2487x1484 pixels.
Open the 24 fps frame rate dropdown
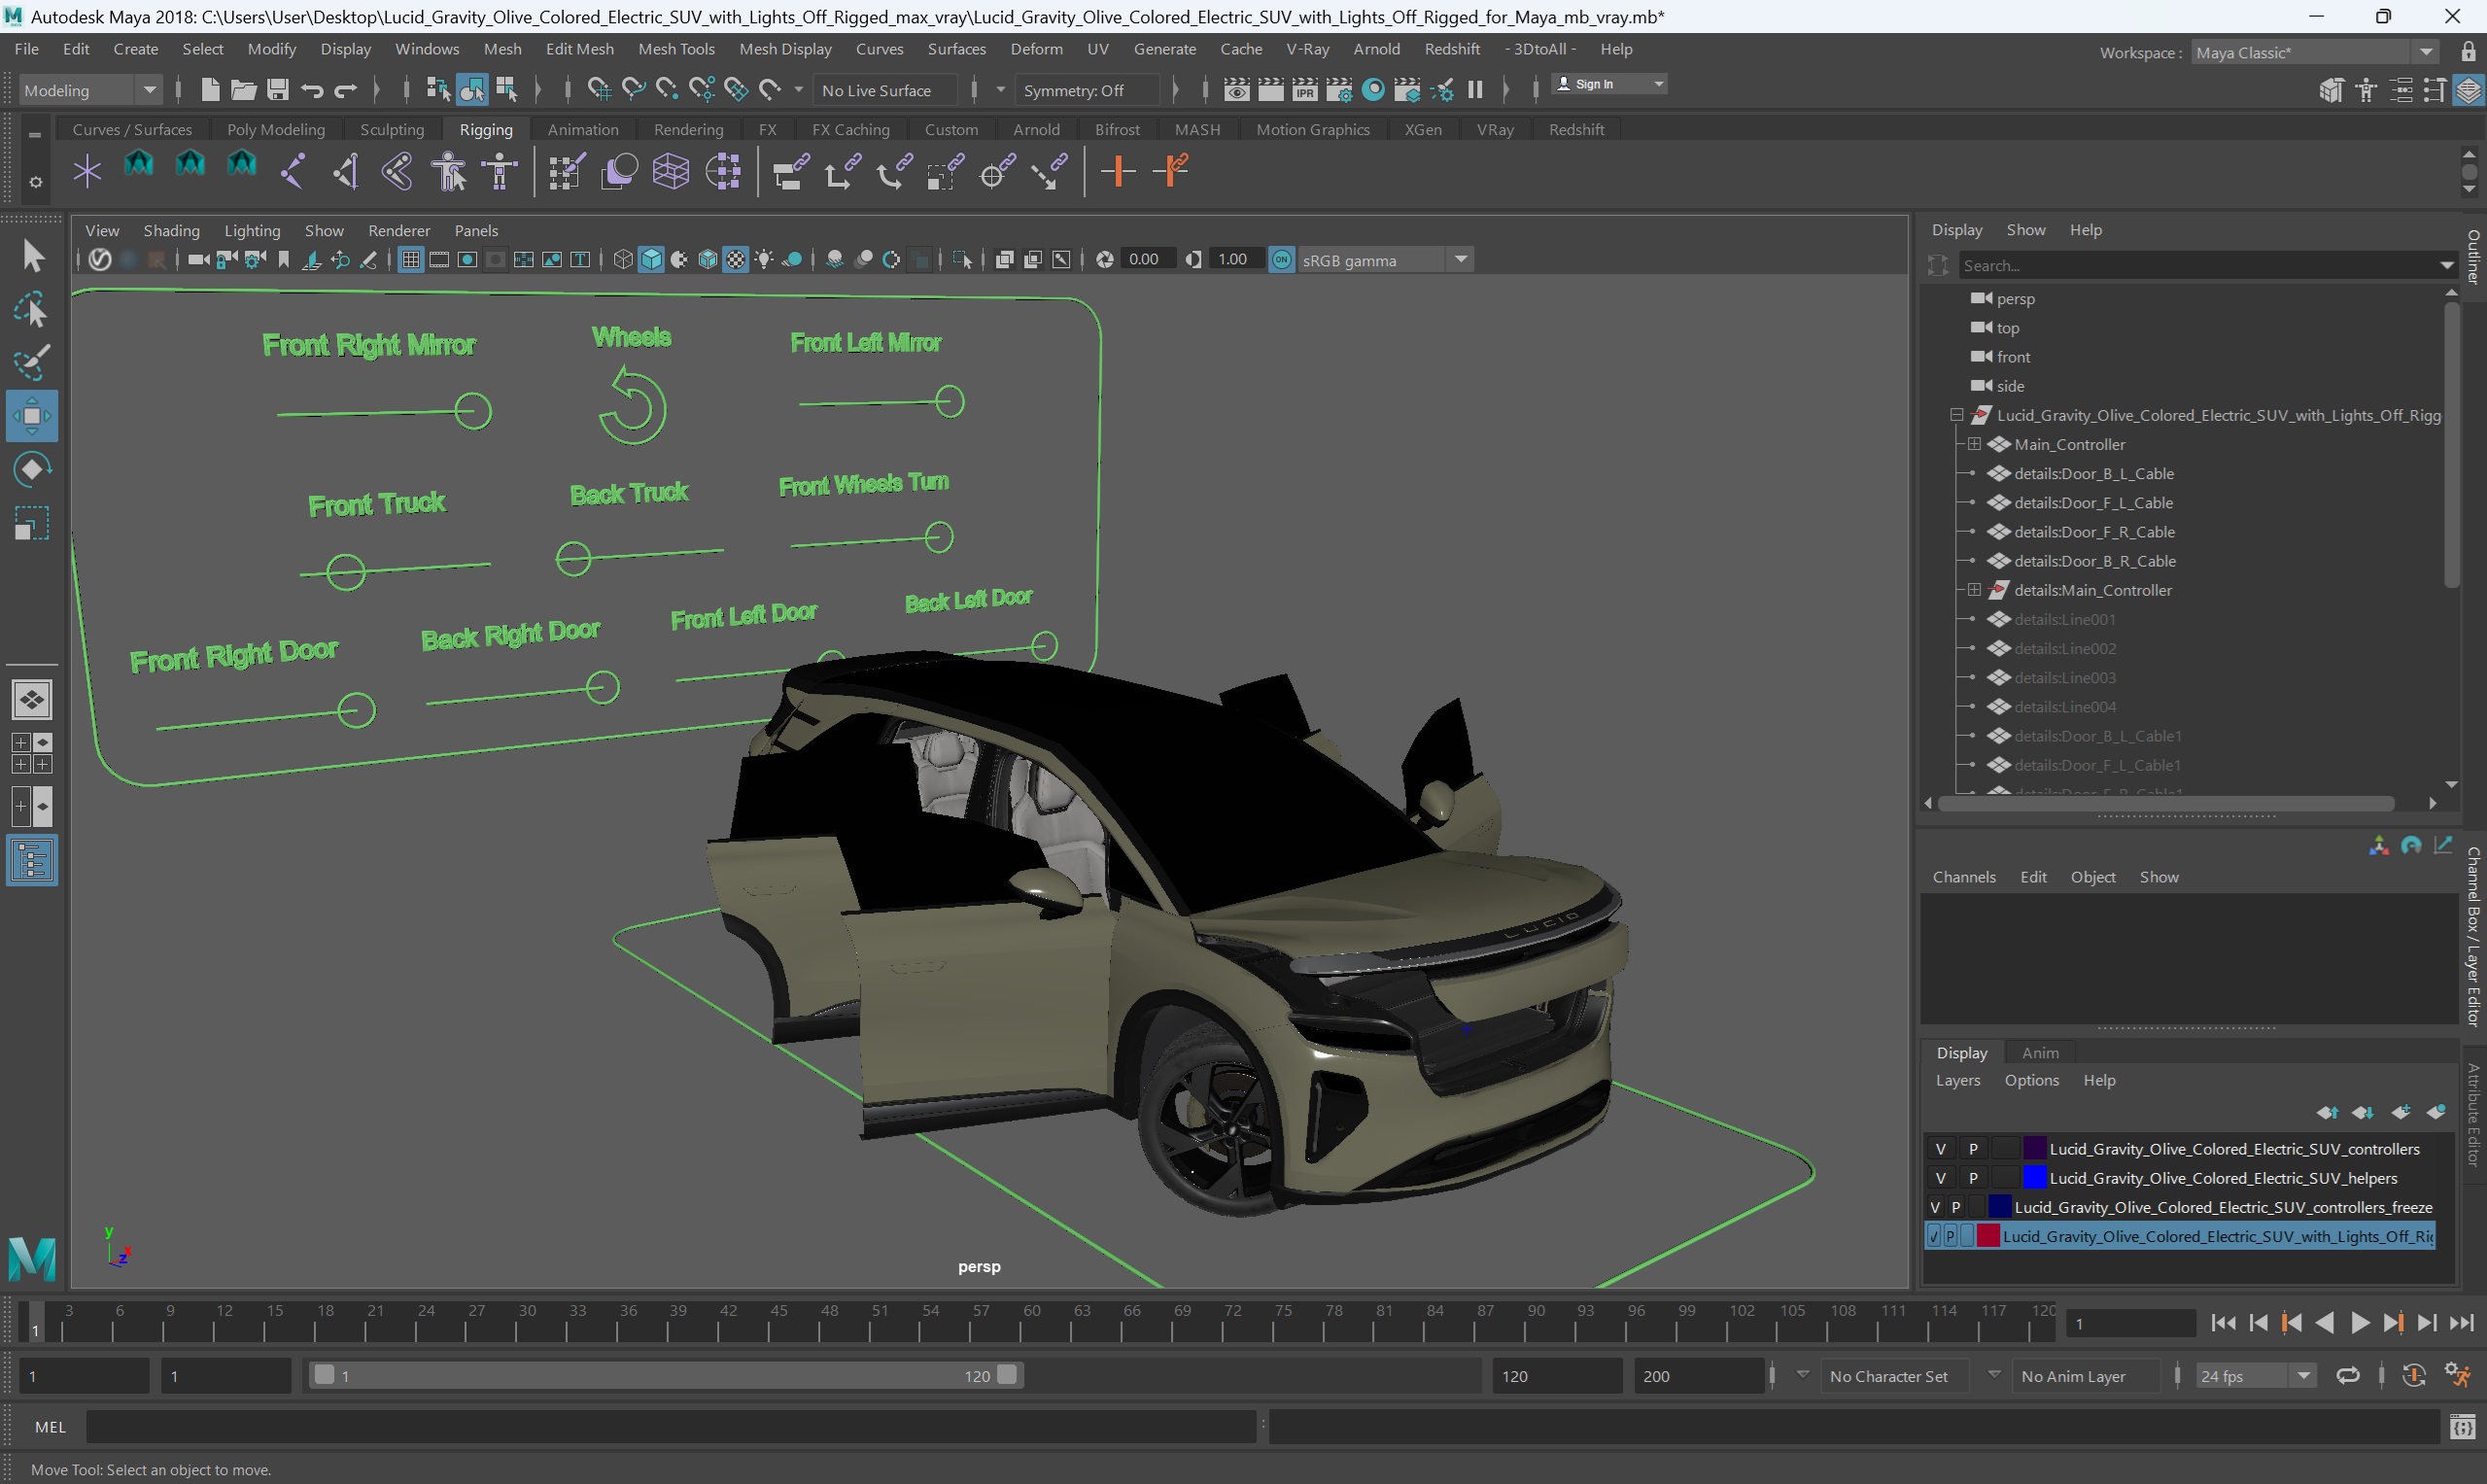2256,1376
